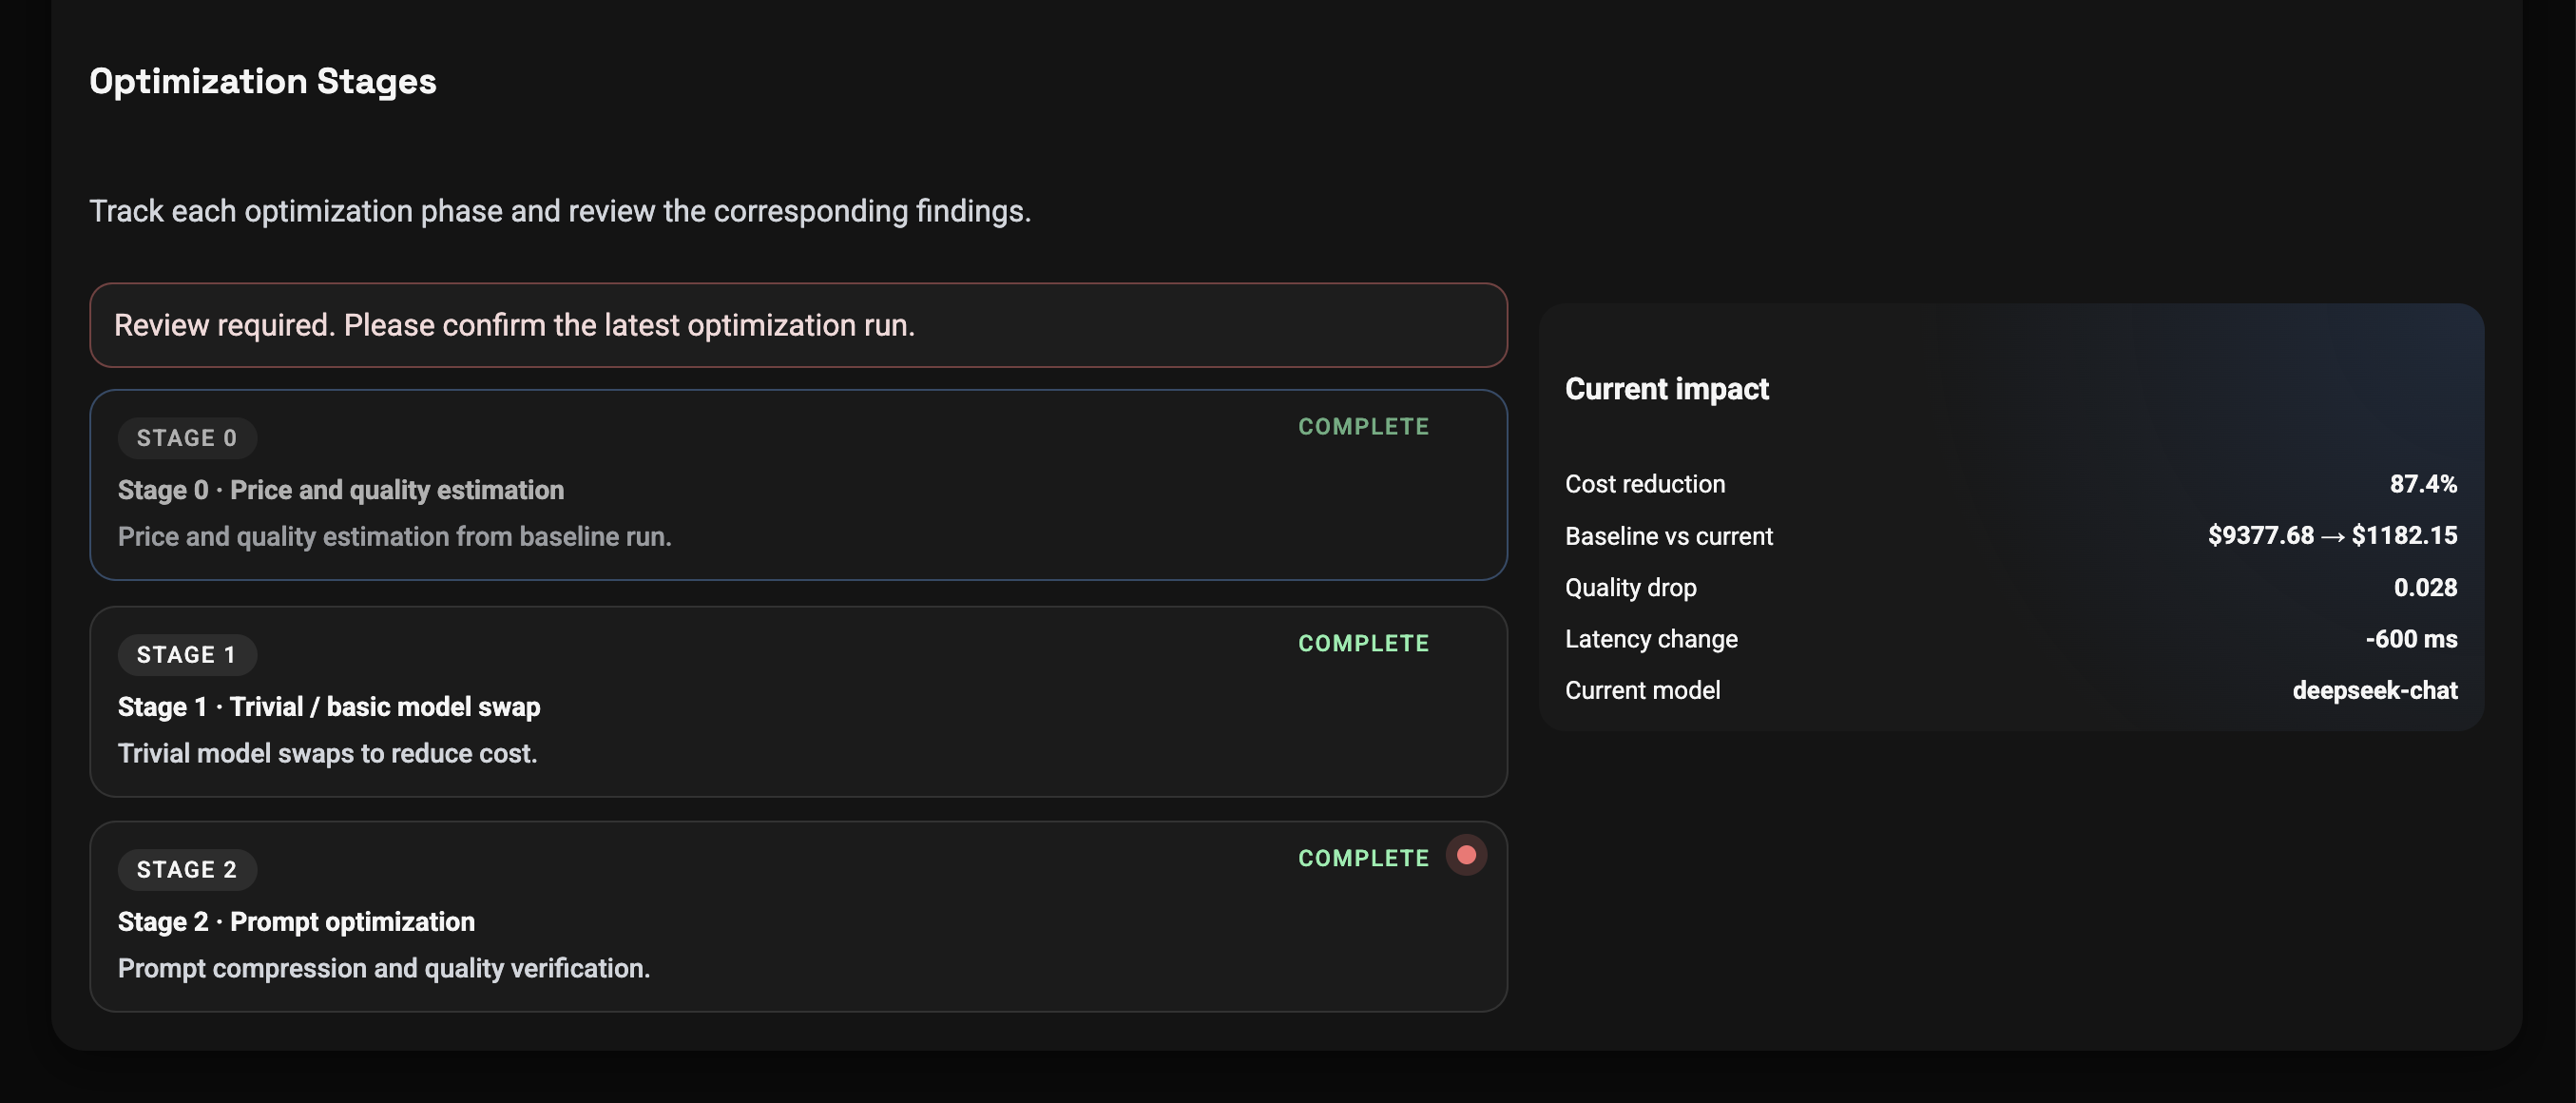2576x1103 pixels.
Task: Expand the Stage 1 Trivial model swap card
Action: point(800,703)
